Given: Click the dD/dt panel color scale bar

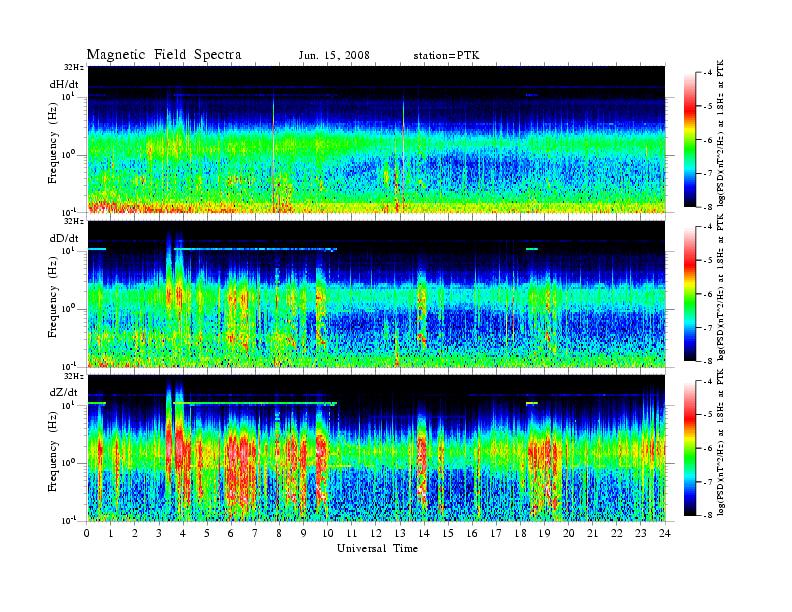Looking at the screenshot, I should pos(689,294).
